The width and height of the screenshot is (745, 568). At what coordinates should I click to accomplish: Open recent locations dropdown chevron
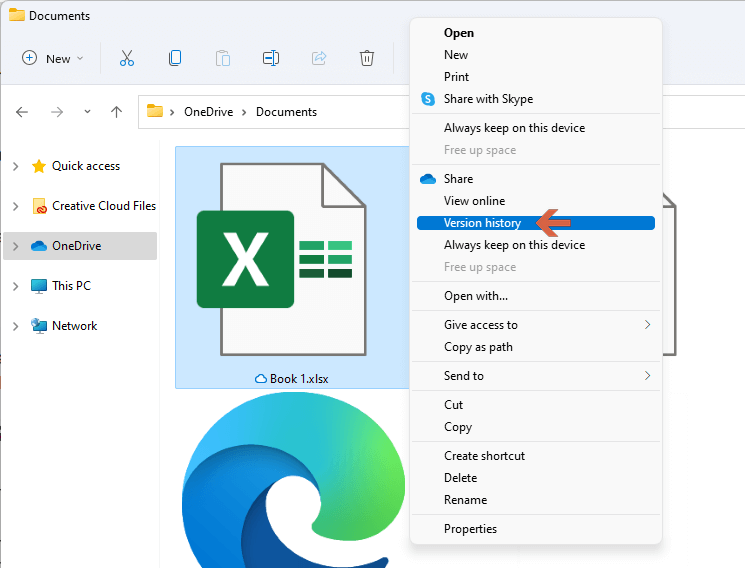click(87, 112)
